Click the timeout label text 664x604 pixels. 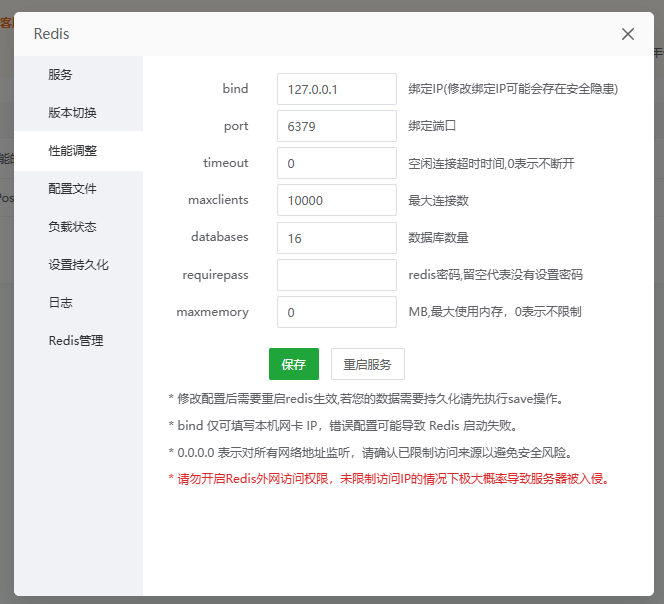coord(226,163)
